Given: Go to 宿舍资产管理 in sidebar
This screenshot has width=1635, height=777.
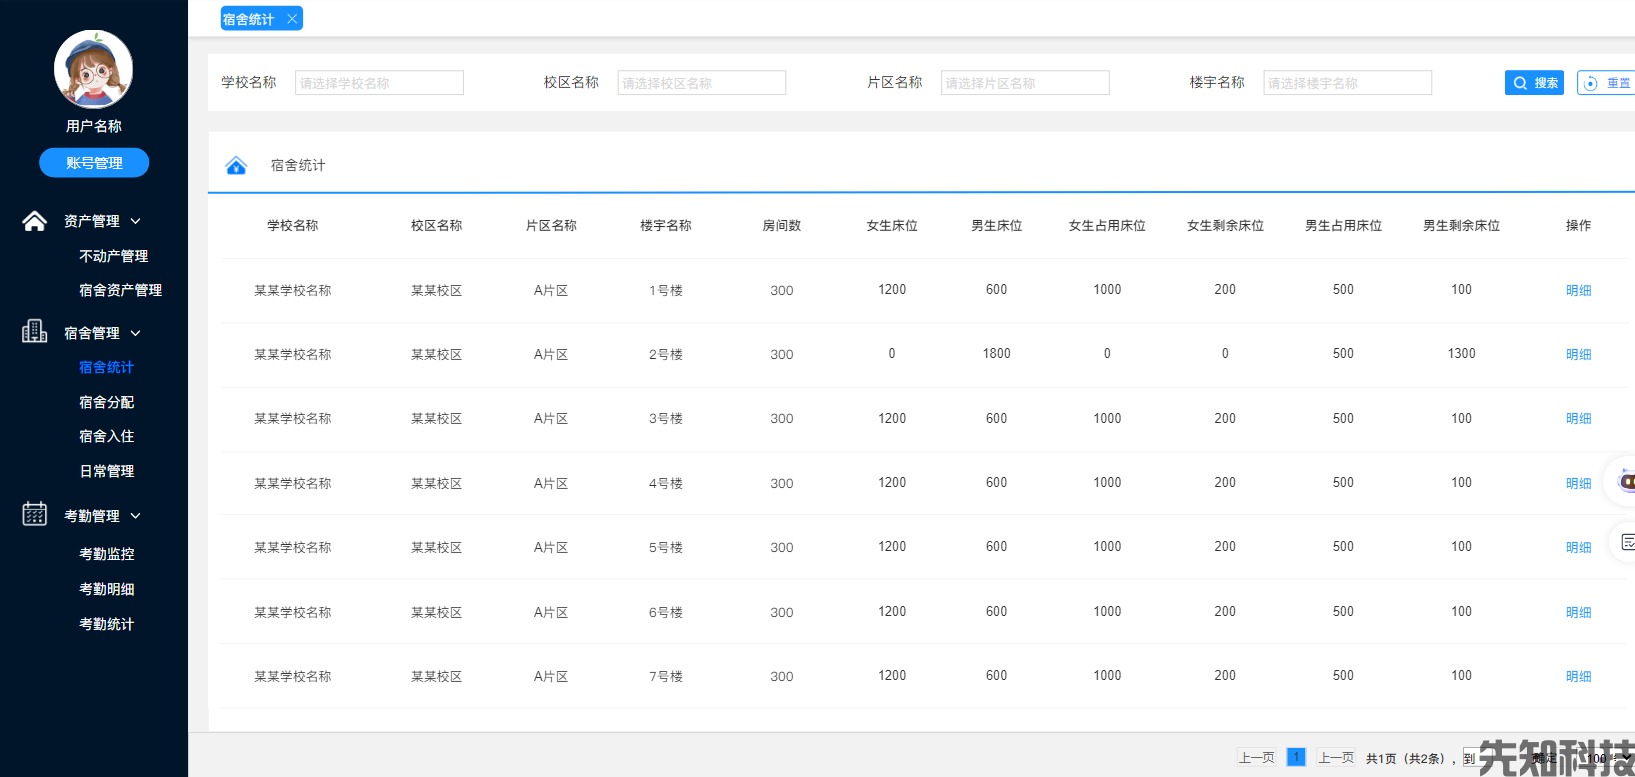Looking at the screenshot, I should 121,290.
